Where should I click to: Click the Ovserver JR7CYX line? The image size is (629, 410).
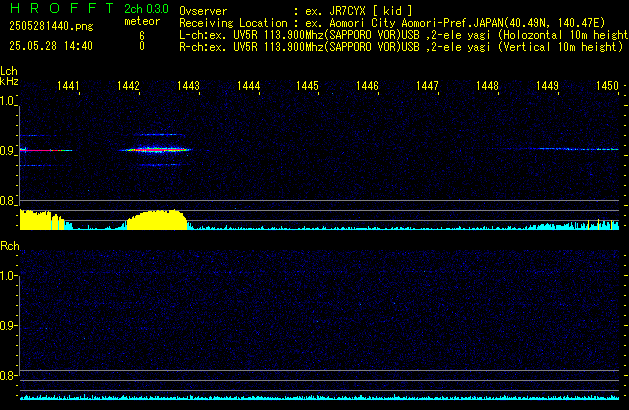pos(296,11)
